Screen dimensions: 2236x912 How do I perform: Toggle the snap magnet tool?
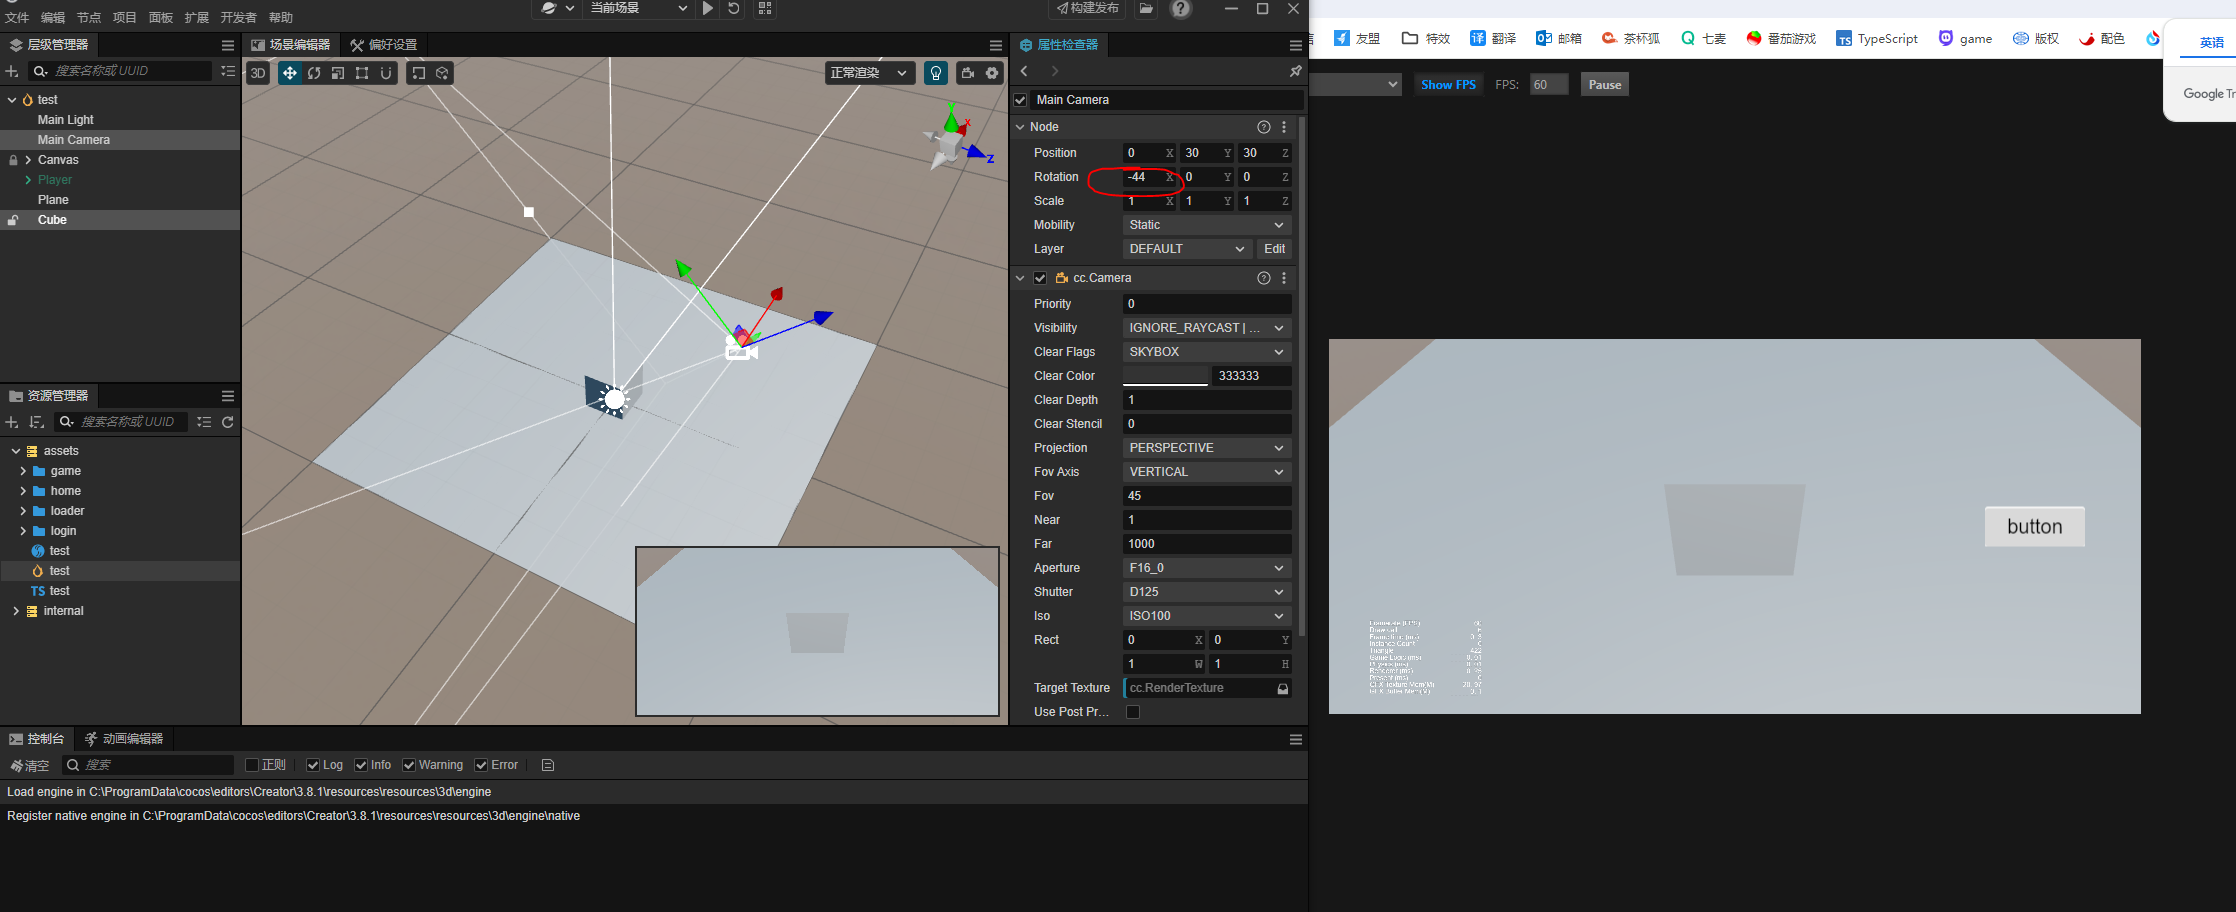tap(386, 73)
